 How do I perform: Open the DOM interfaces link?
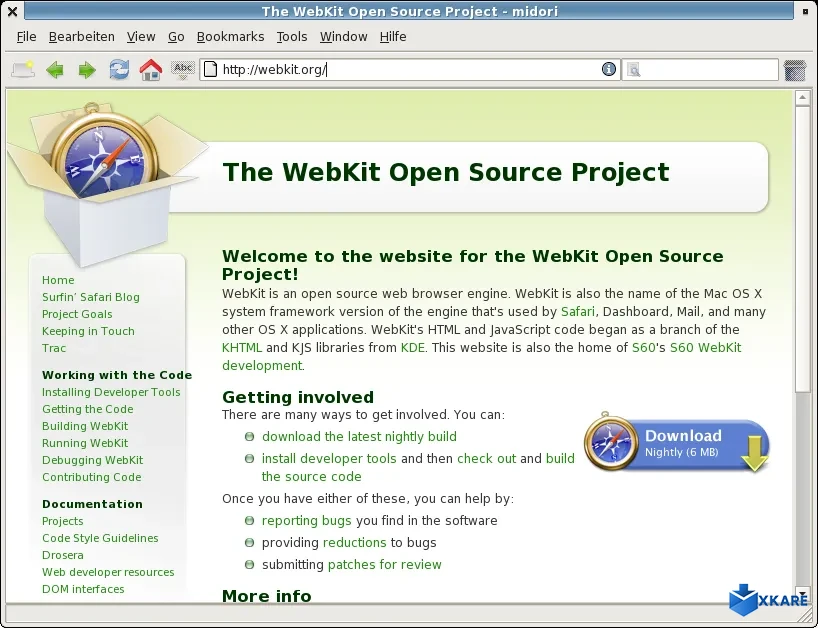click(x=83, y=589)
